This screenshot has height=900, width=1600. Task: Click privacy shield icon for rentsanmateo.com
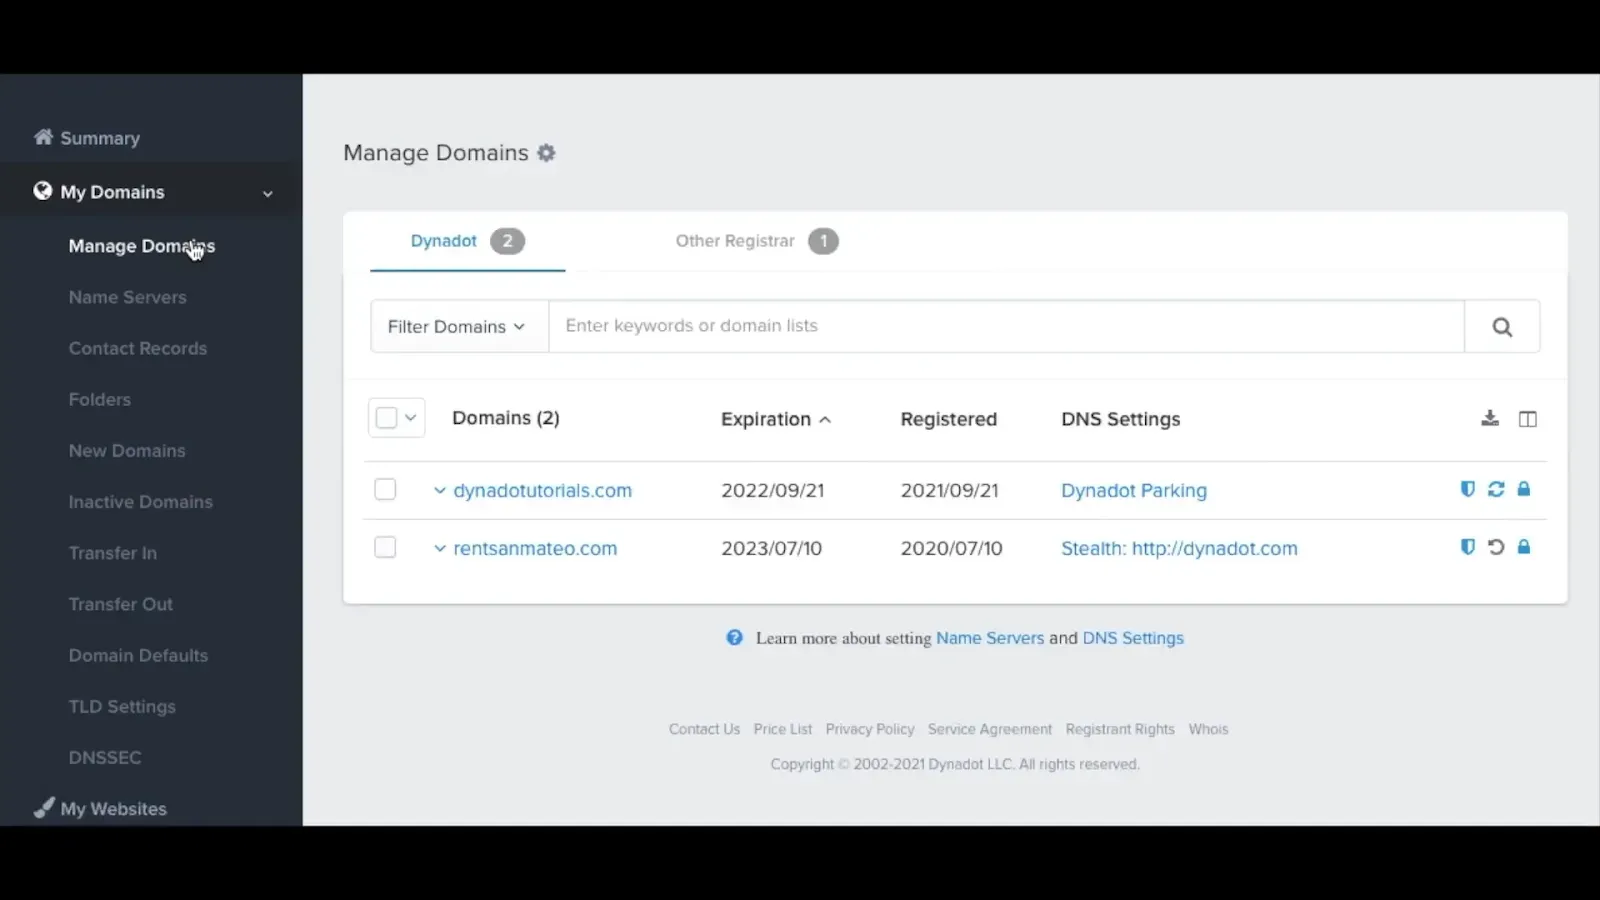tap(1468, 547)
